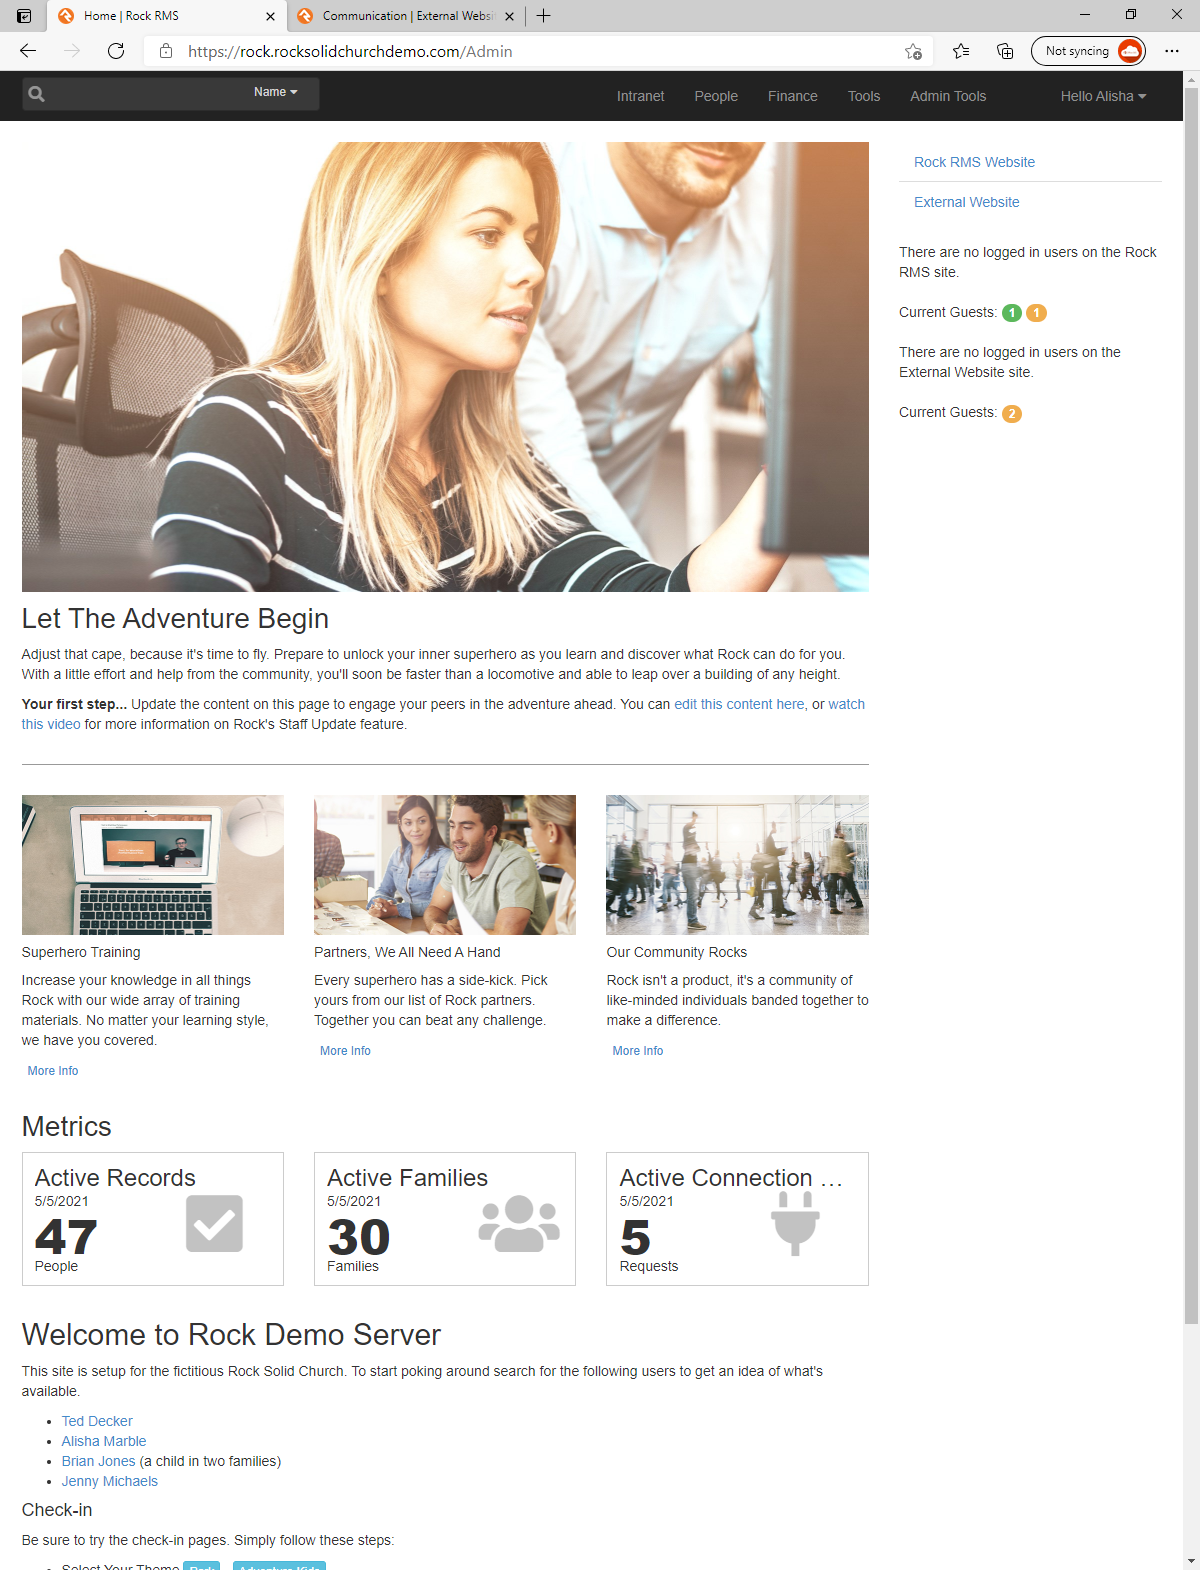Open the External Website link
Screen dimensions: 1200x1570
coord(966,202)
